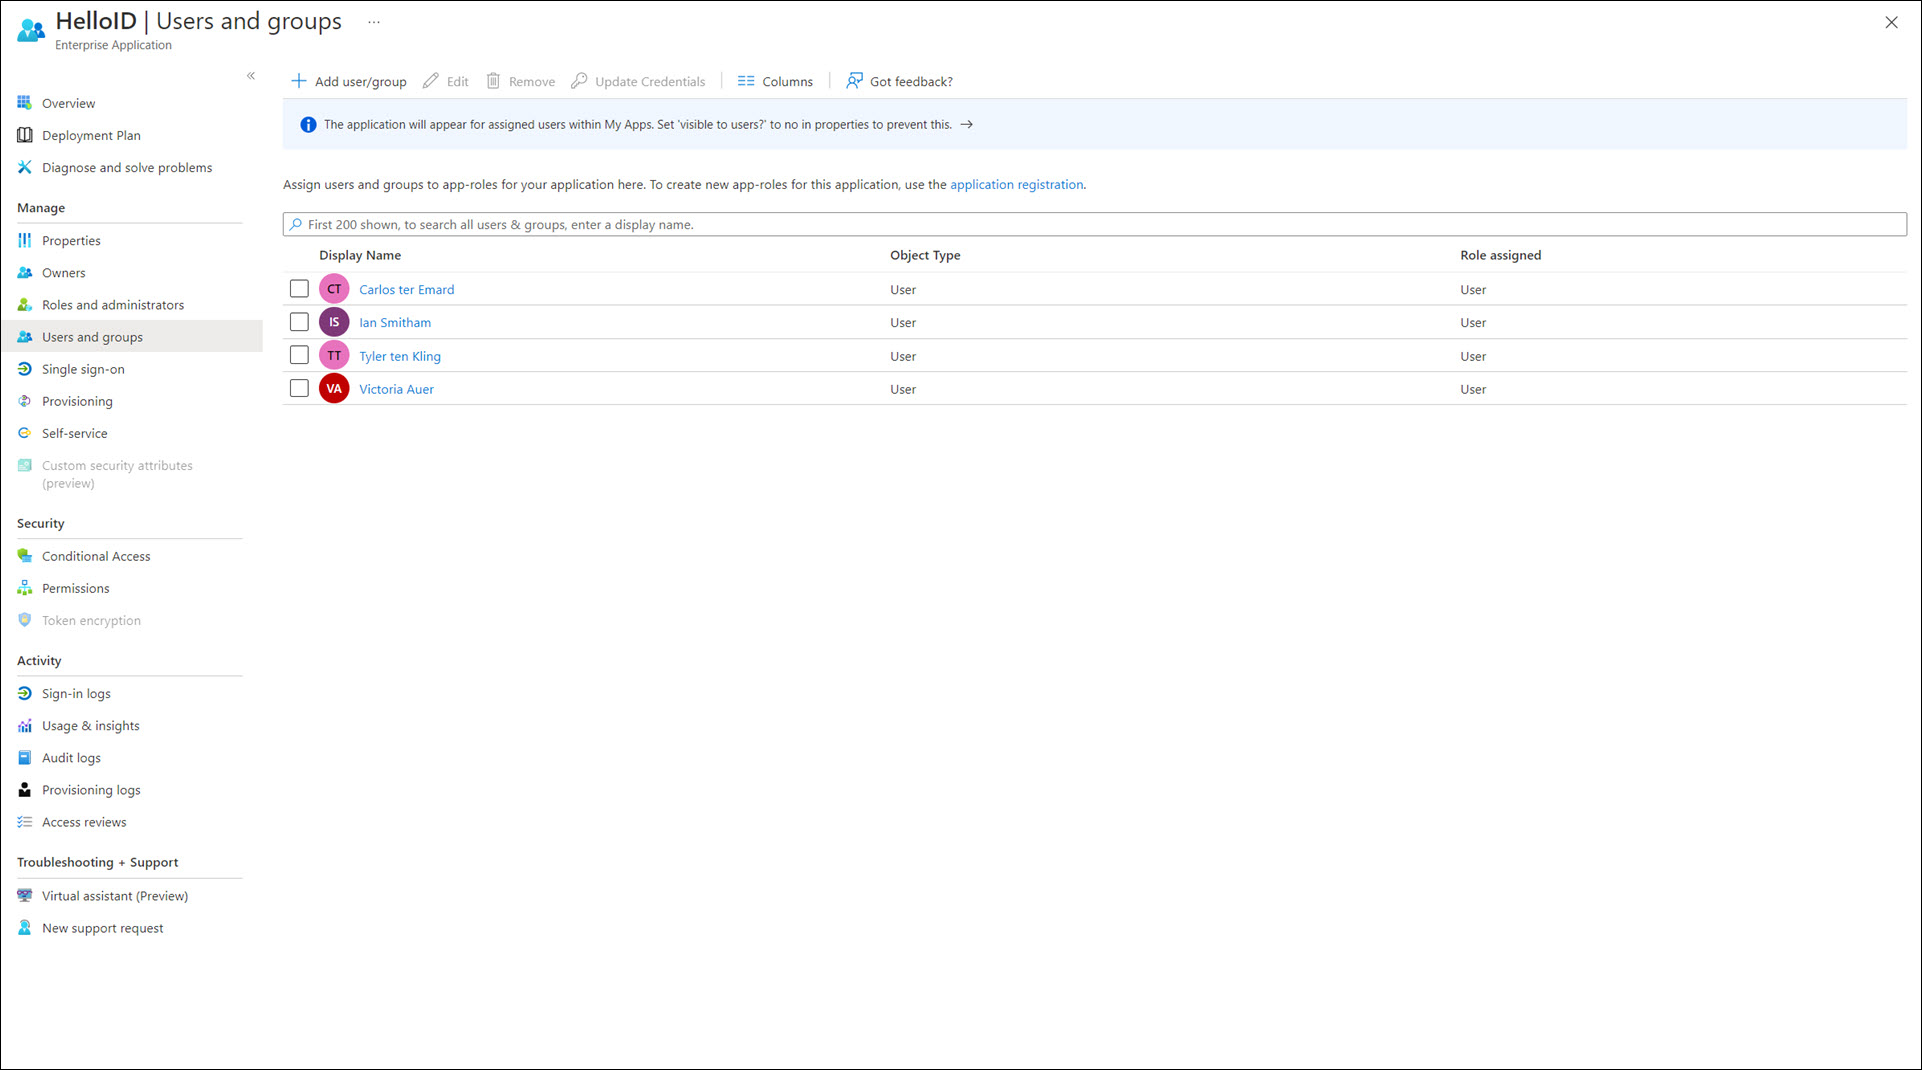Click the Roles and administrators icon
The image size is (1922, 1070).
click(25, 304)
